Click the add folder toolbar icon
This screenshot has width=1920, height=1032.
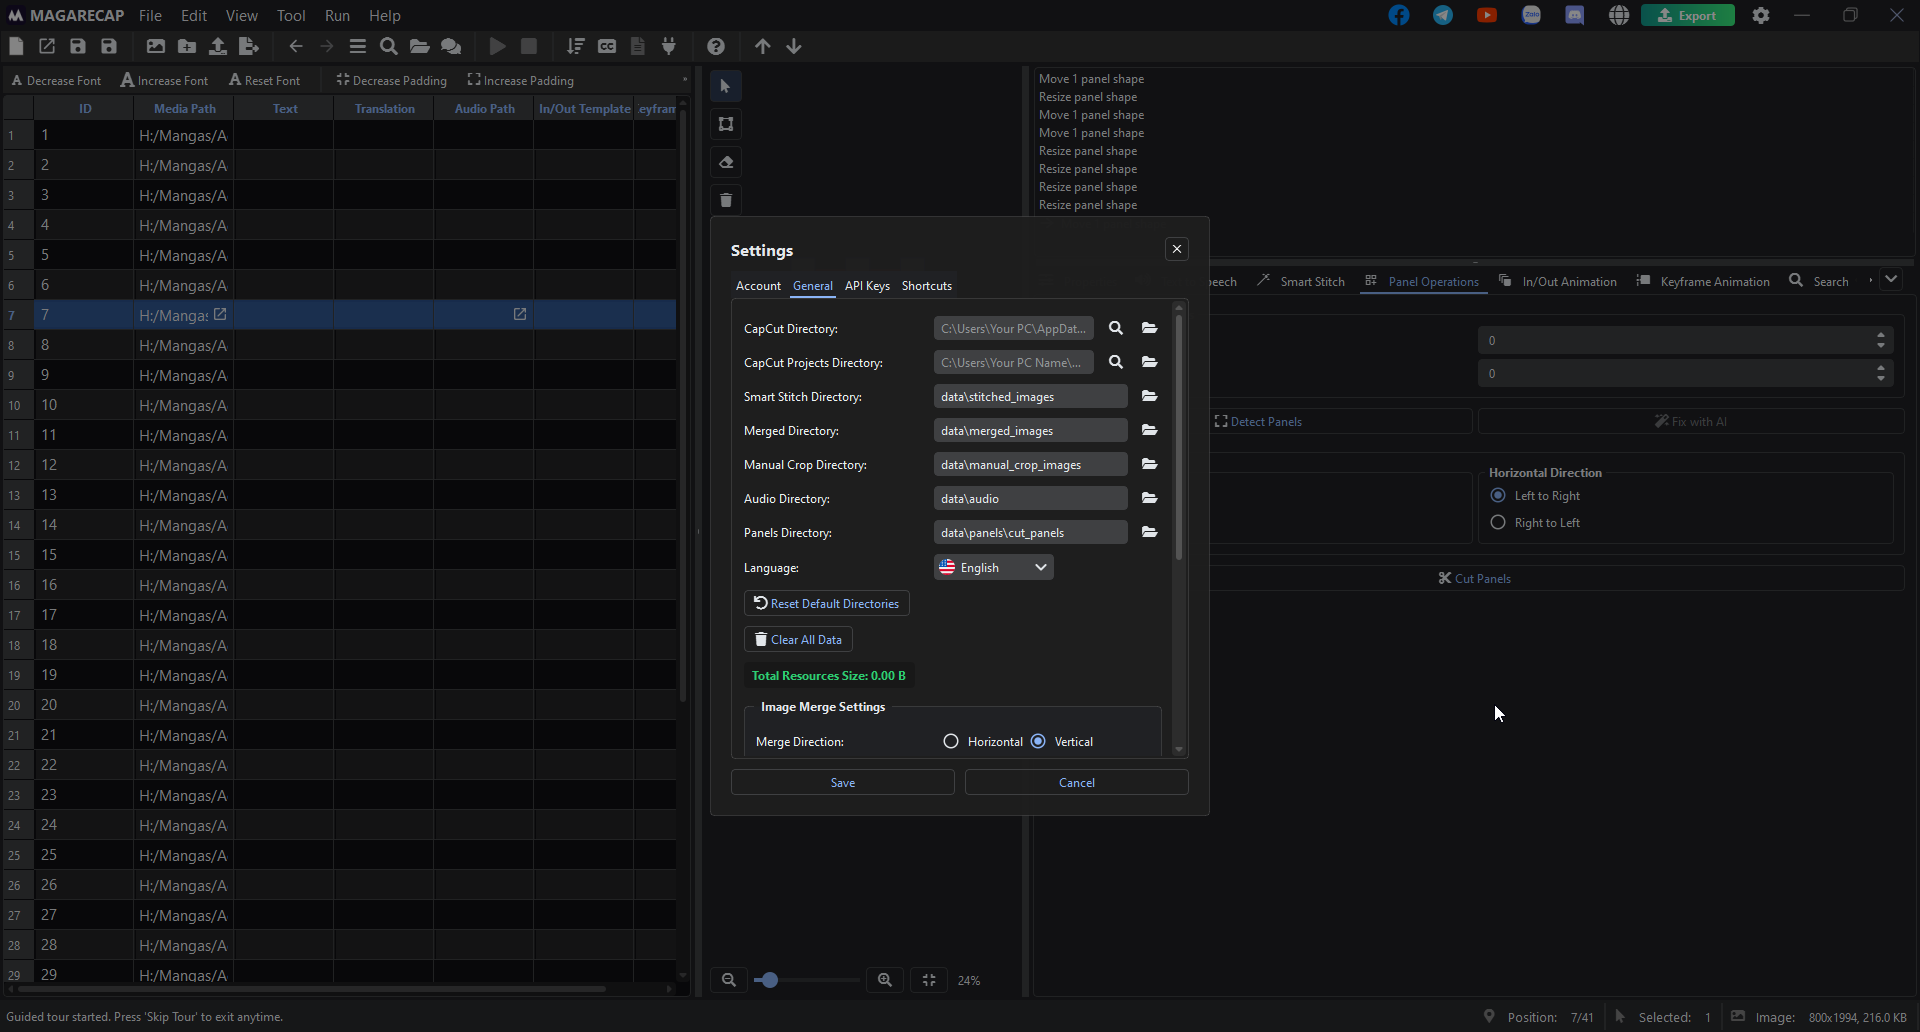(187, 46)
